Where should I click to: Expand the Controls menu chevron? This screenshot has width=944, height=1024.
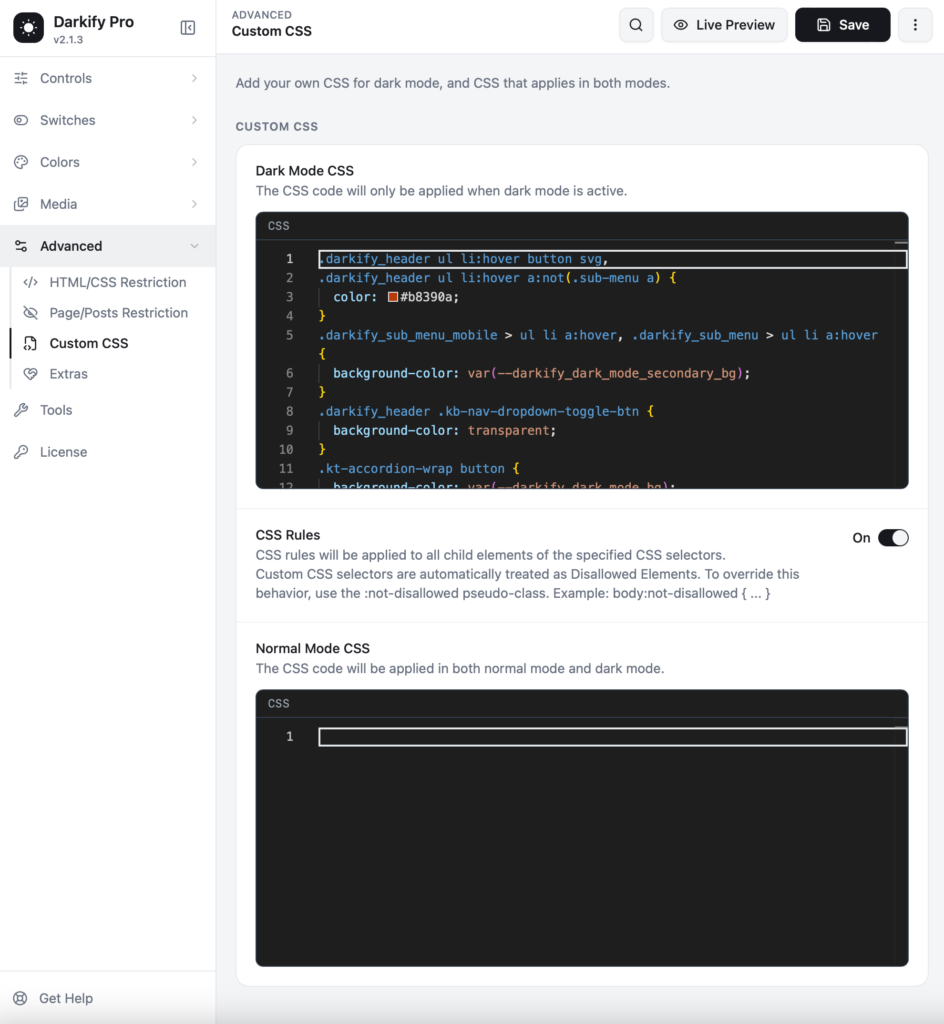tap(195, 78)
